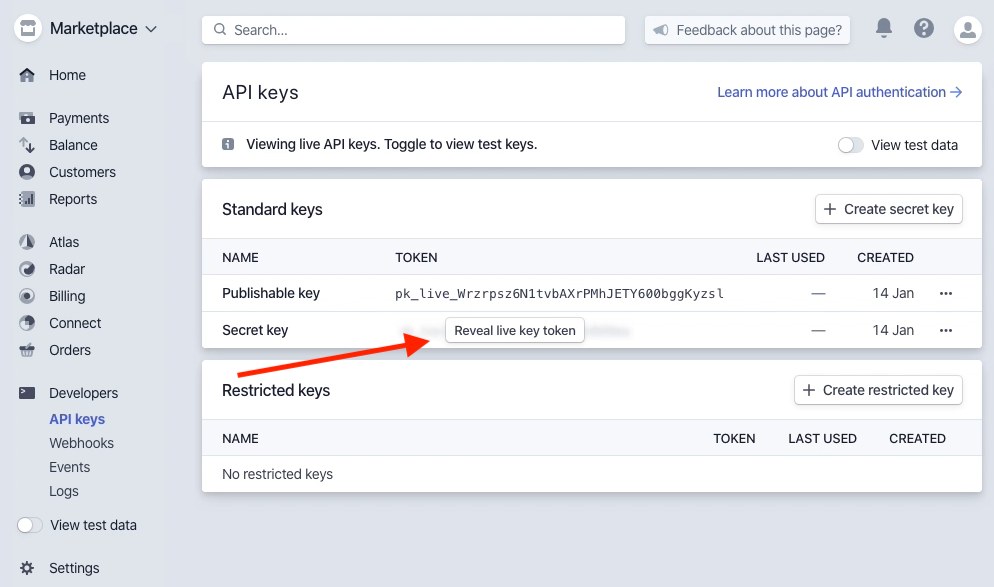Click the Connect icon in sidebar
This screenshot has height=587, width=994.
(x=27, y=323)
